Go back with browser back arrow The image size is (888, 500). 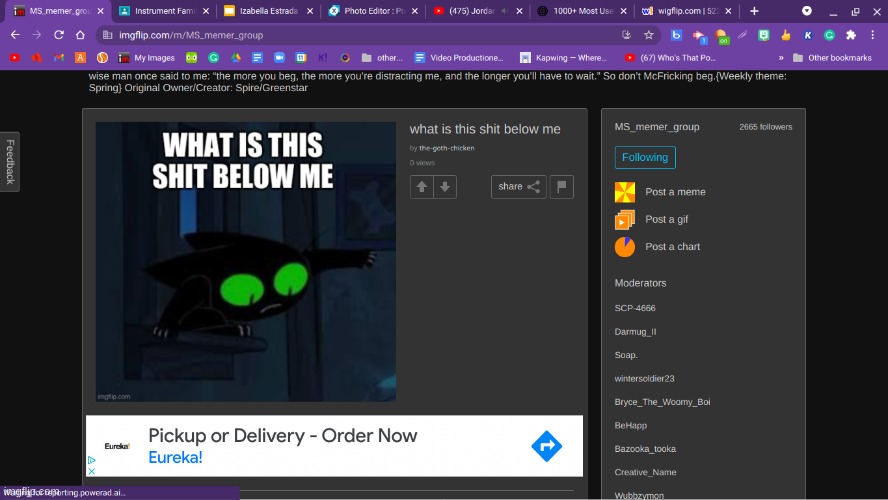click(15, 35)
